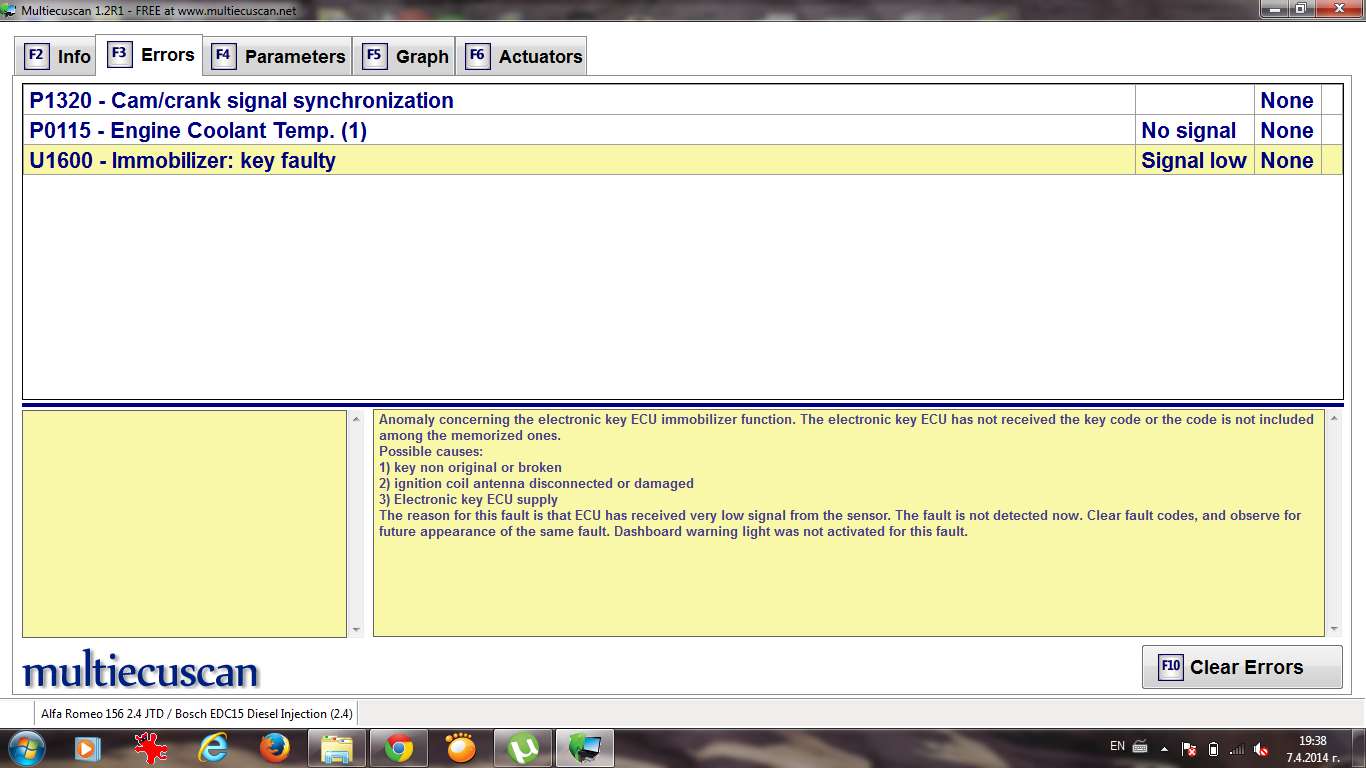Open the battery status tray icon
The height and width of the screenshot is (768, 1366).
point(1213,749)
